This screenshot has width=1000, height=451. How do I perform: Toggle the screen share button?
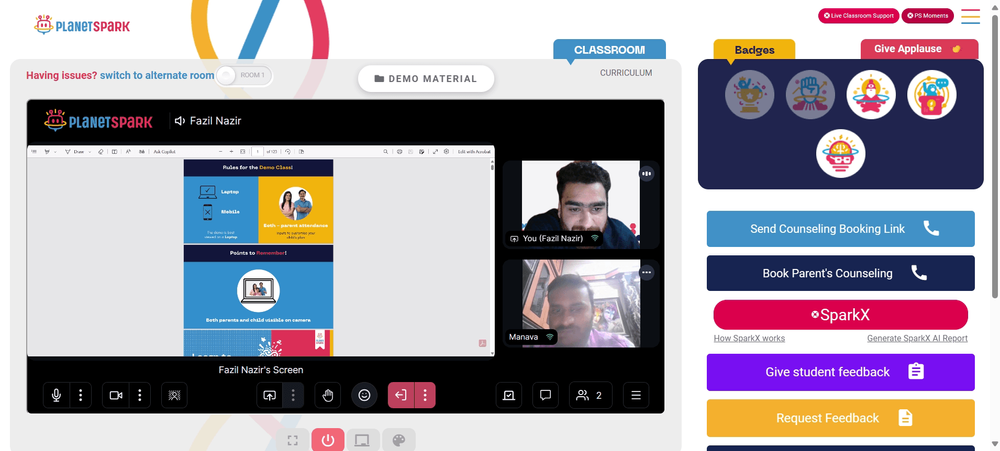tap(269, 395)
